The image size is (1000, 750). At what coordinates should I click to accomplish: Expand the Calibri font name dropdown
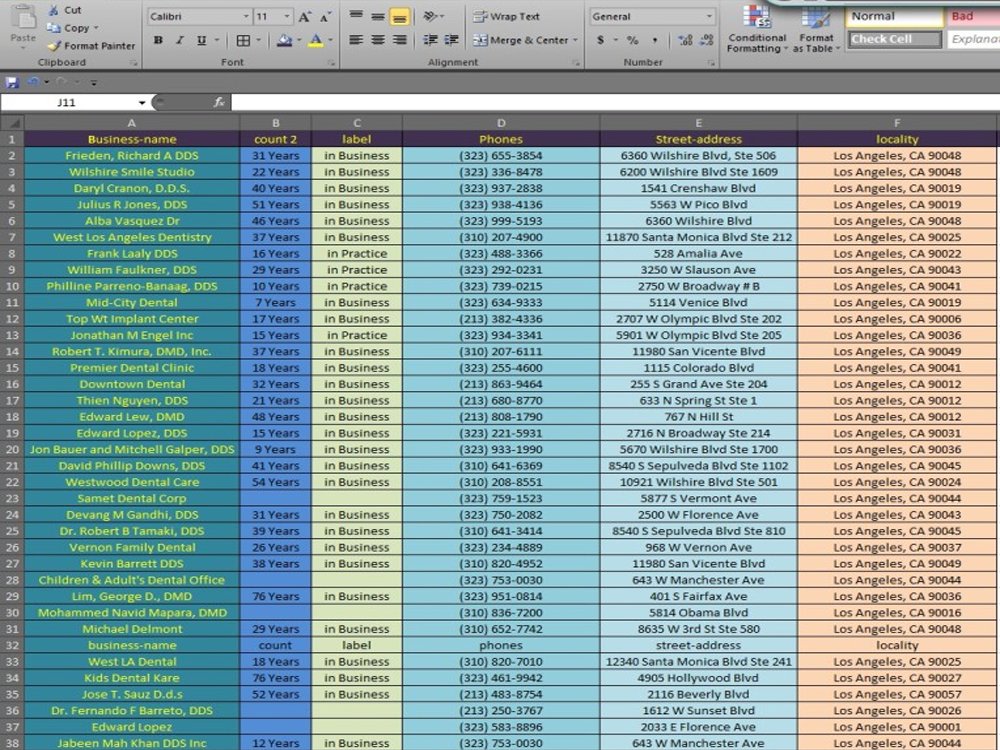point(246,17)
